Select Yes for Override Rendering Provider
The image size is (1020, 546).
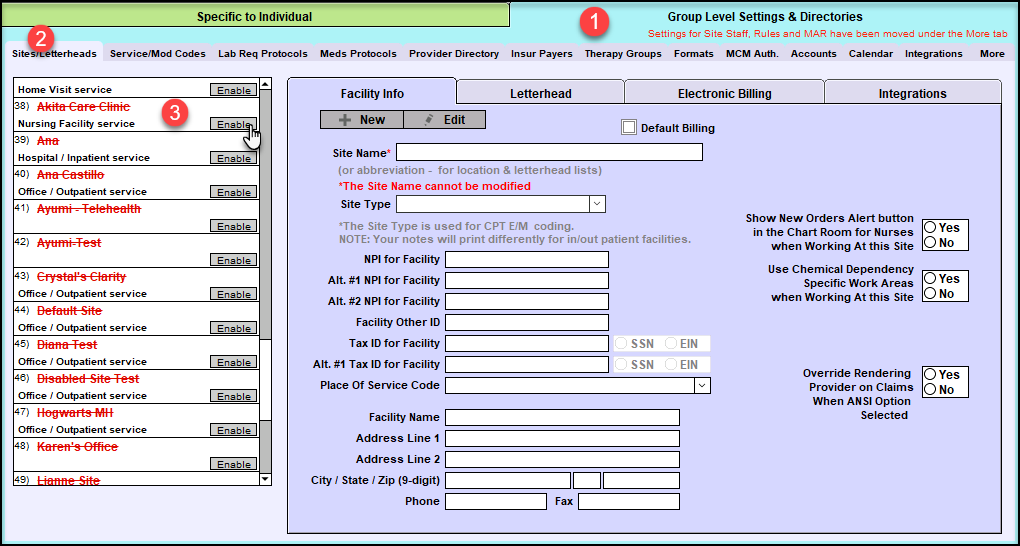[930, 375]
